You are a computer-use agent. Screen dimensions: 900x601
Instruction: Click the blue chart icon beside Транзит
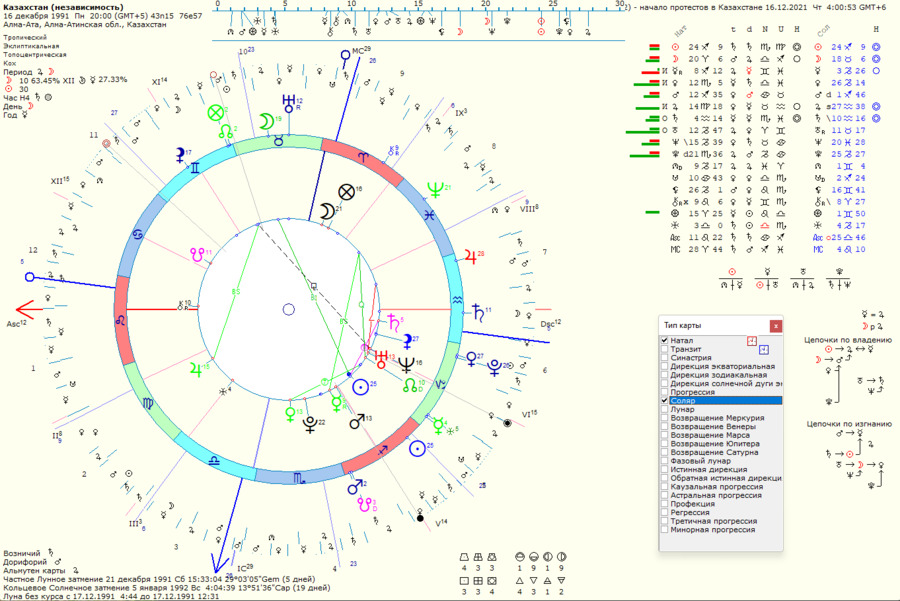pyautogui.click(x=763, y=349)
